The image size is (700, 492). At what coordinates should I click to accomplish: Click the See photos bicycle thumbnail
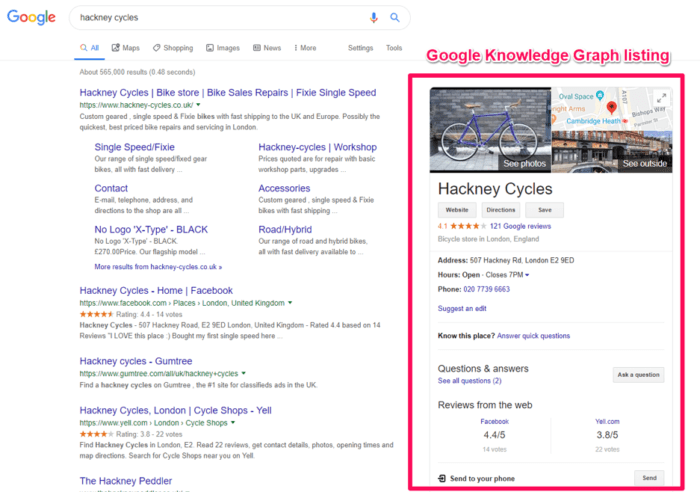coord(491,130)
